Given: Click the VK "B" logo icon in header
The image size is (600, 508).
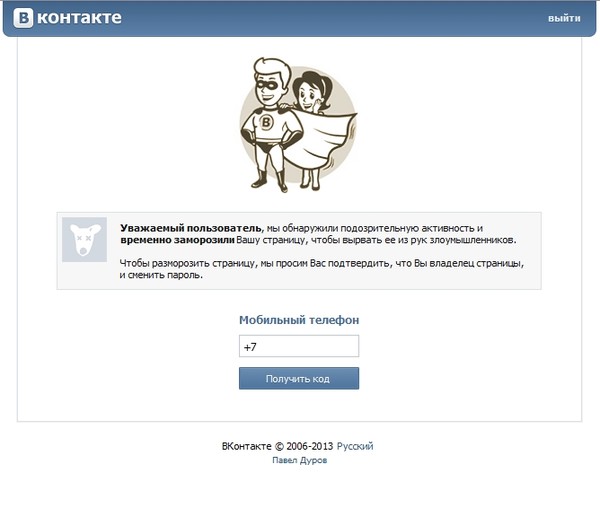Looking at the screenshot, I should click(x=23, y=18).
